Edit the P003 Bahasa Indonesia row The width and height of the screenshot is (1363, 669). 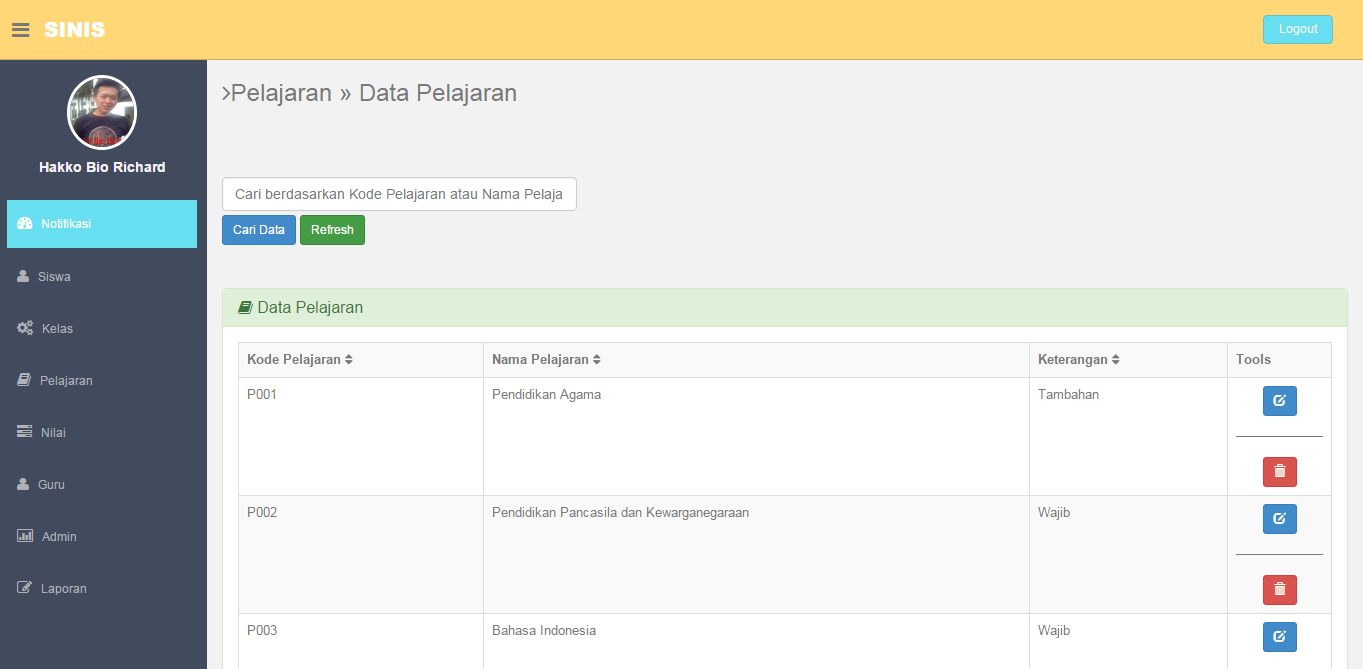pos(1280,637)
